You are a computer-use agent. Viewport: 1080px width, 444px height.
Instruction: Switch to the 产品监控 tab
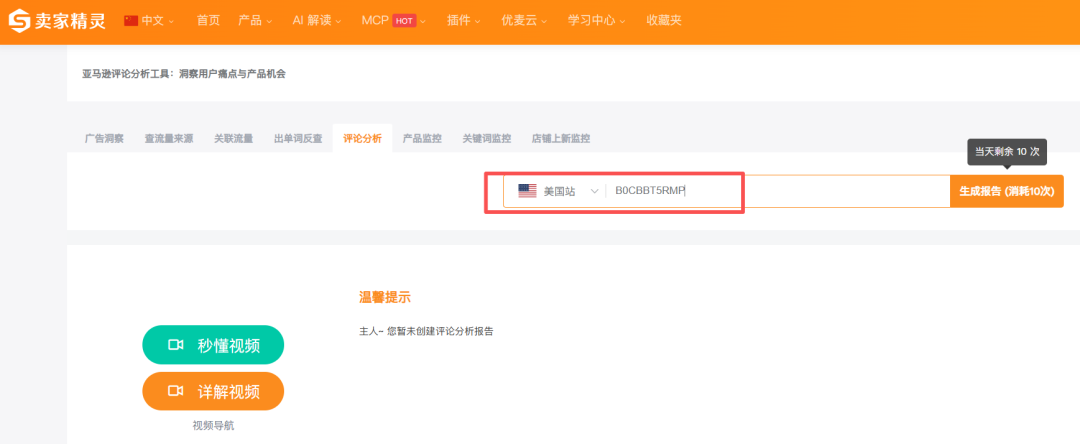tap(422, 138)
